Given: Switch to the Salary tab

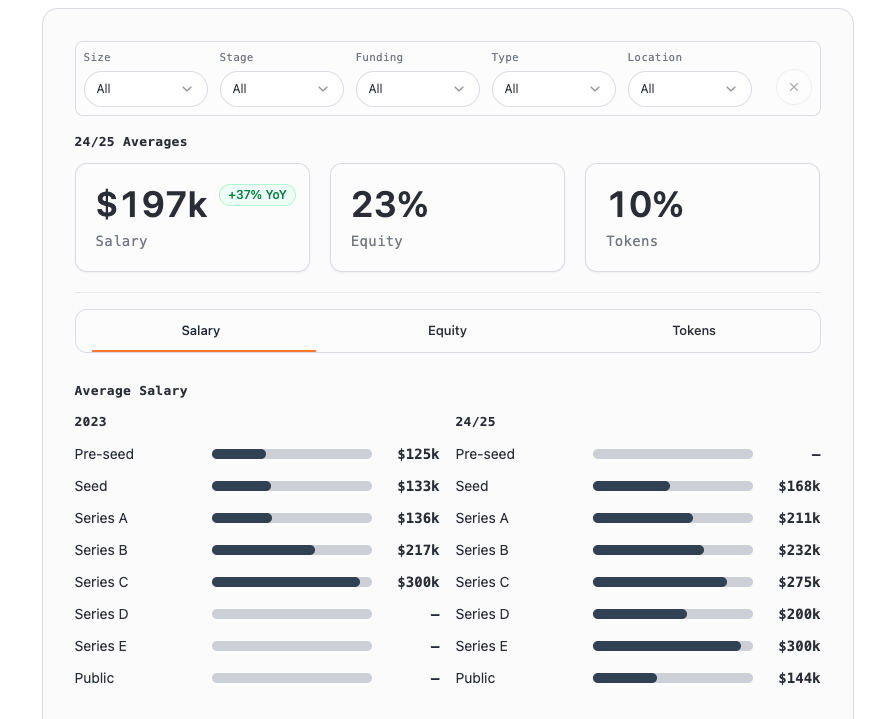Looking at the screenshot, I should tap(201, 331).
